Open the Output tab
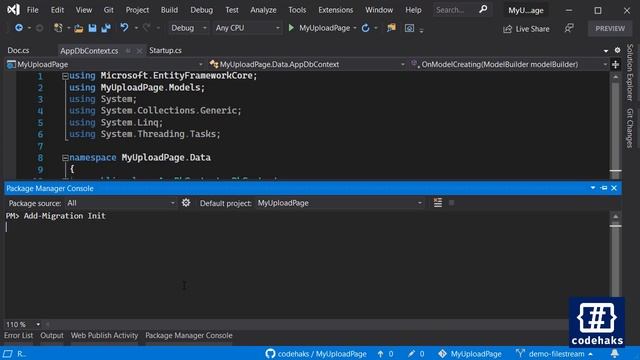The width and height of the screenshot is (640, 360). coord(52,336)
